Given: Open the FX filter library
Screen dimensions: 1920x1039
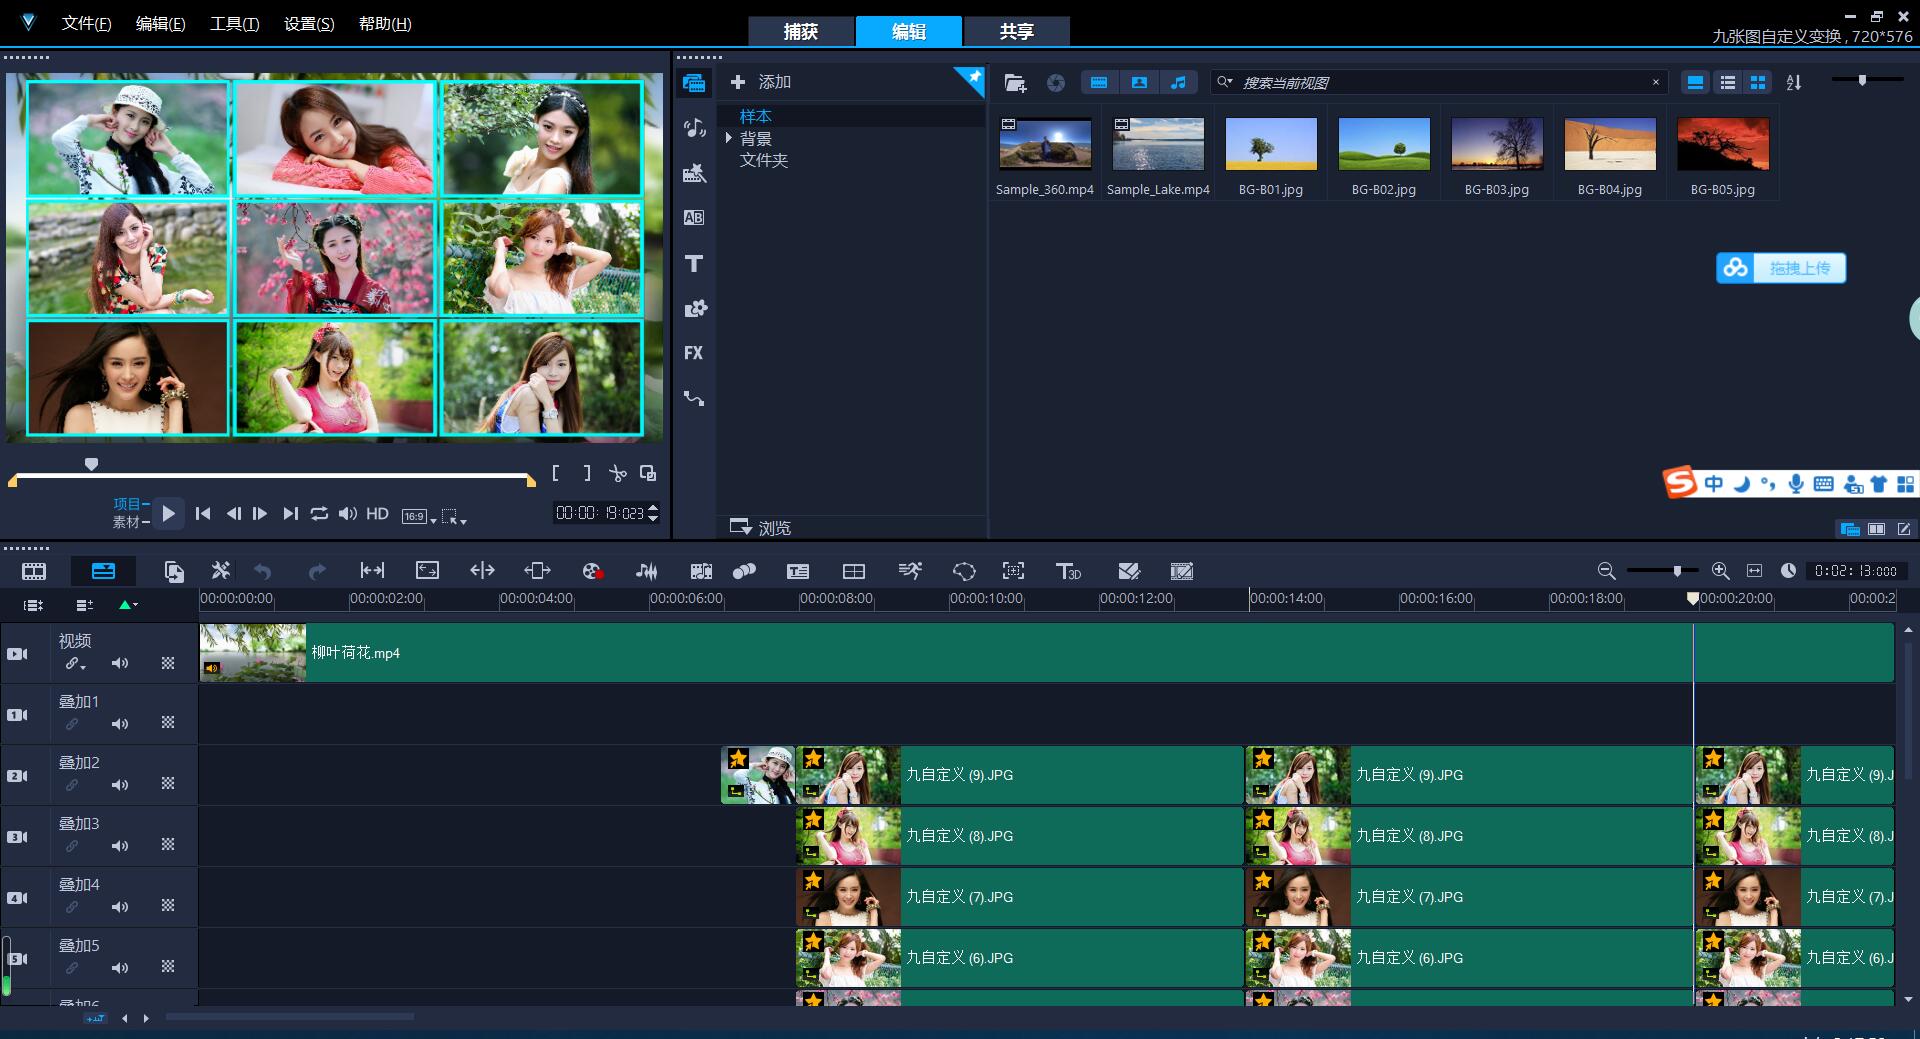Looking at the screenshot, I should coord(693,353).
